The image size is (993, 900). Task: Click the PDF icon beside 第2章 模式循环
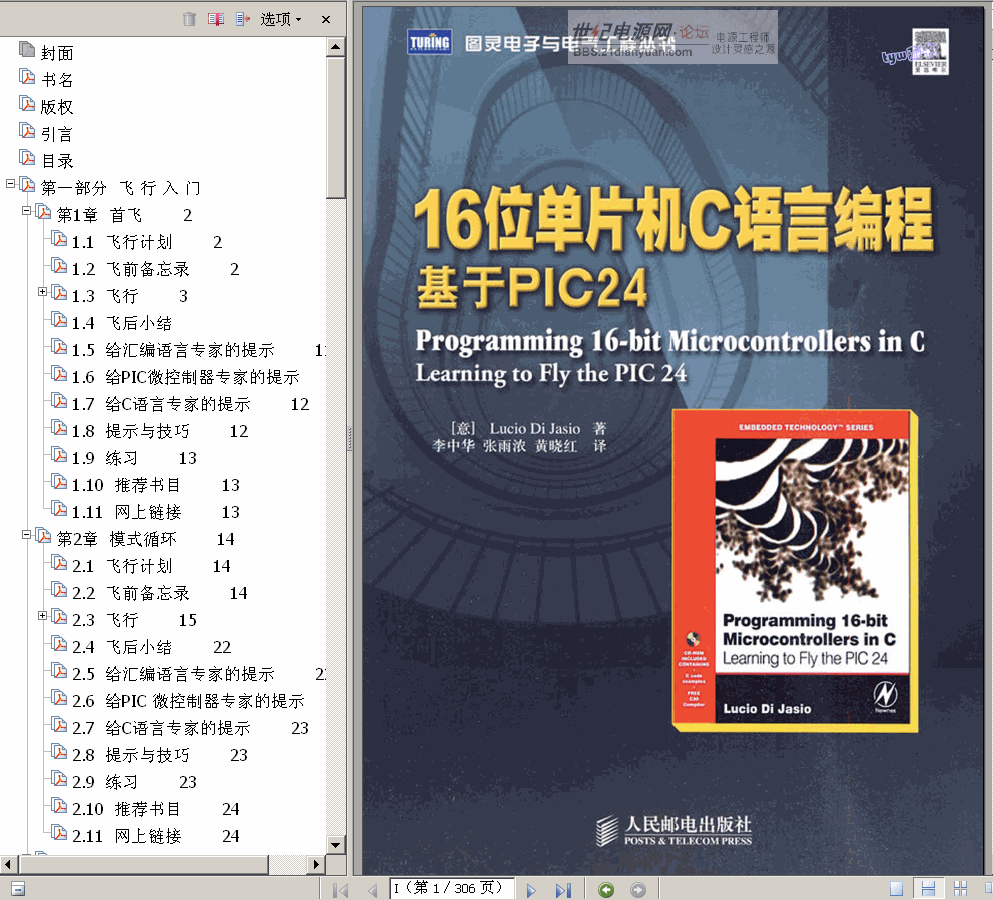(43, 536)
